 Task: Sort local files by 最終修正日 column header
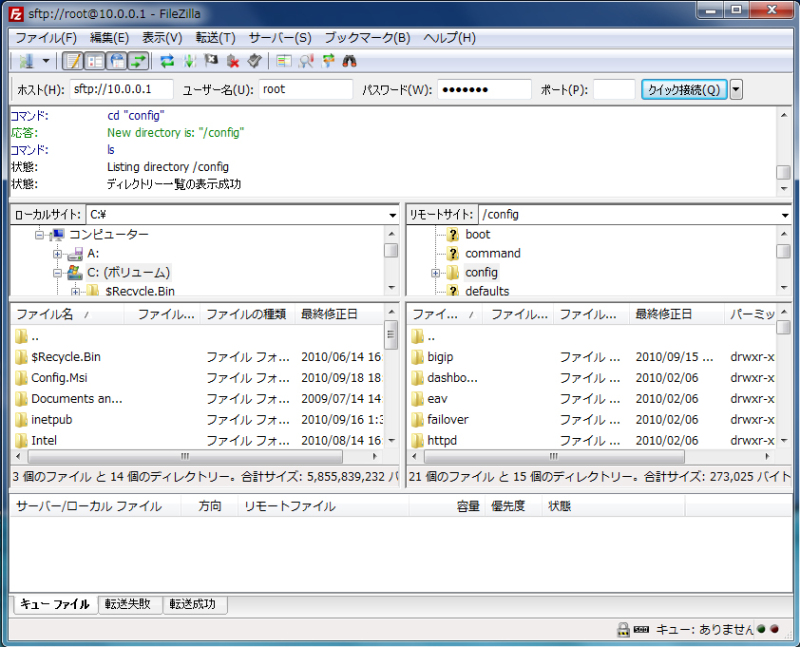click(329, 314)
